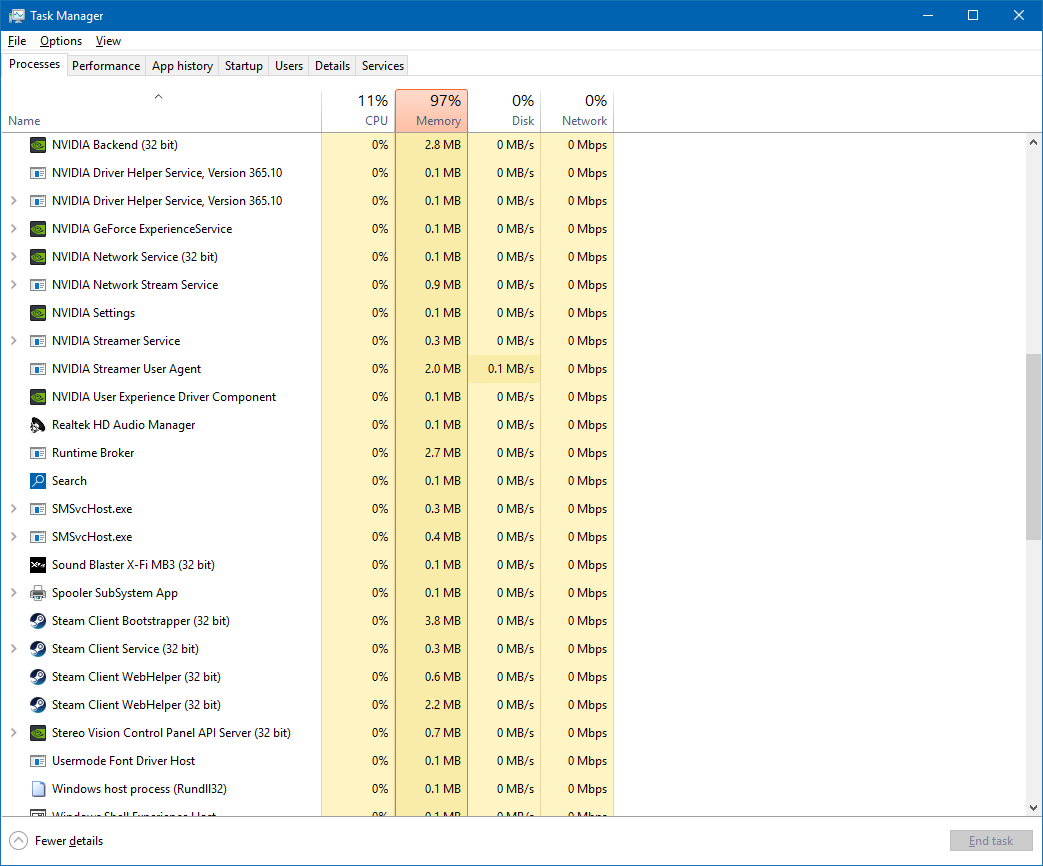Click the Task Manager title bar icon
Viewport: 1043px width, 866px height.
point(17,15)
